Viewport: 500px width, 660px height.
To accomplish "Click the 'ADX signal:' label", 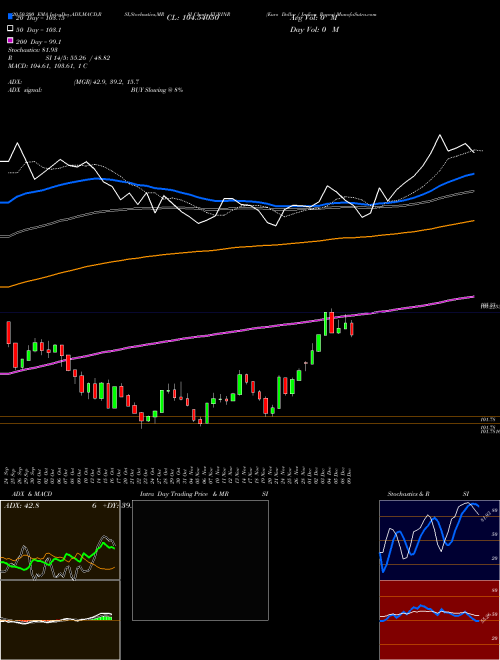I will pos(25,90).
